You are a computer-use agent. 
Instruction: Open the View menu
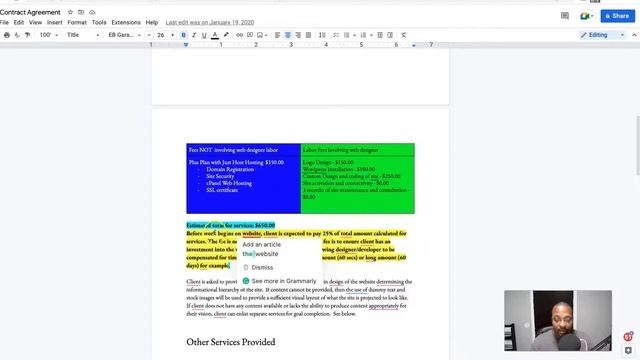tap(35, 22)
